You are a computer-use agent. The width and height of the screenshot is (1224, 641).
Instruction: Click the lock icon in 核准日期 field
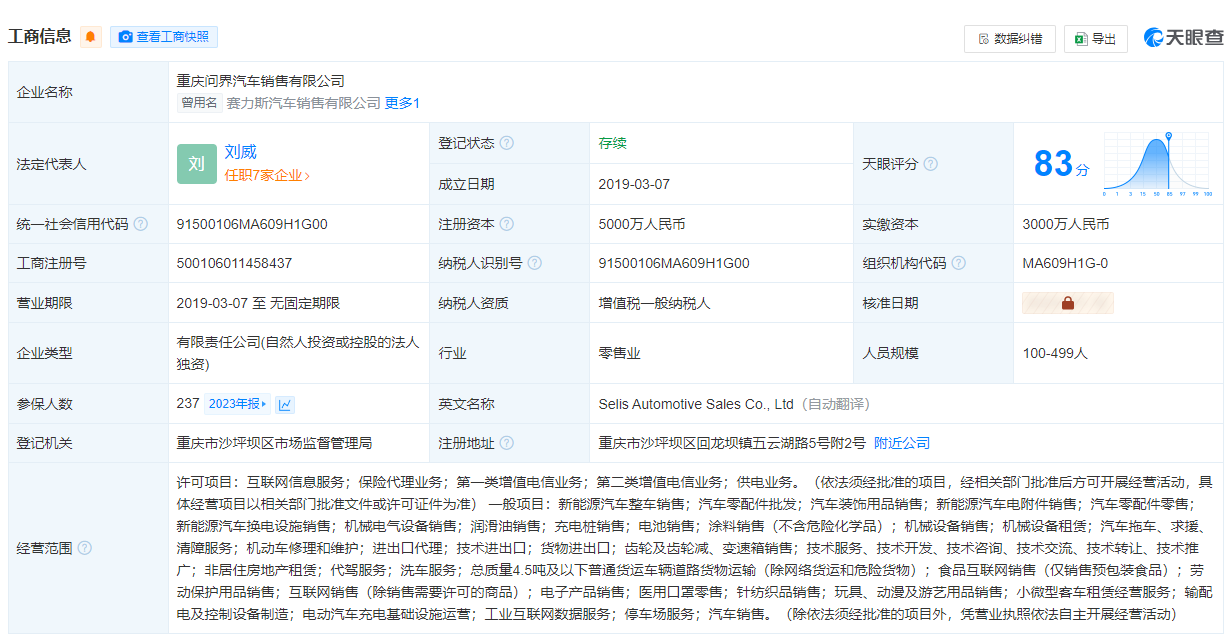pos(1067,302)
